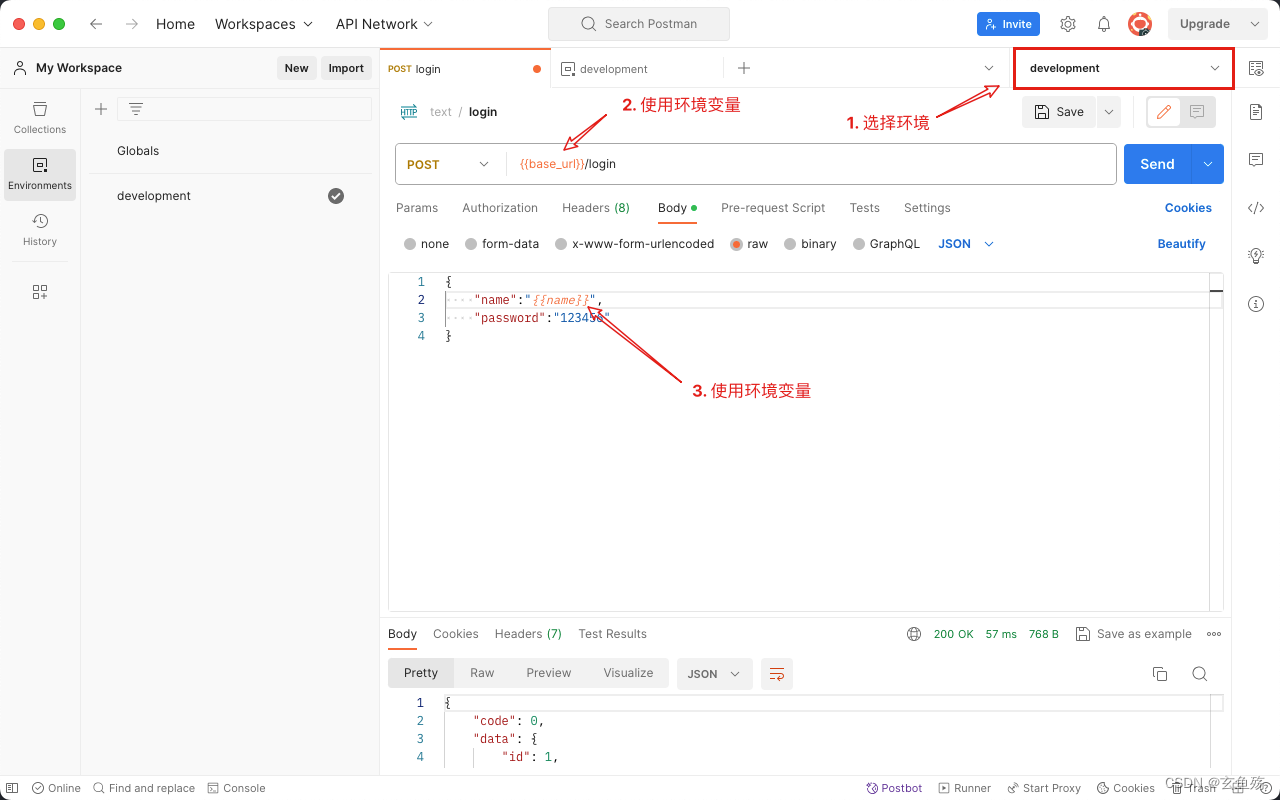Screen dimensions: 1280x800
Task: Expand the Upgrade dropdown arrow
Action: [1256, 24]
